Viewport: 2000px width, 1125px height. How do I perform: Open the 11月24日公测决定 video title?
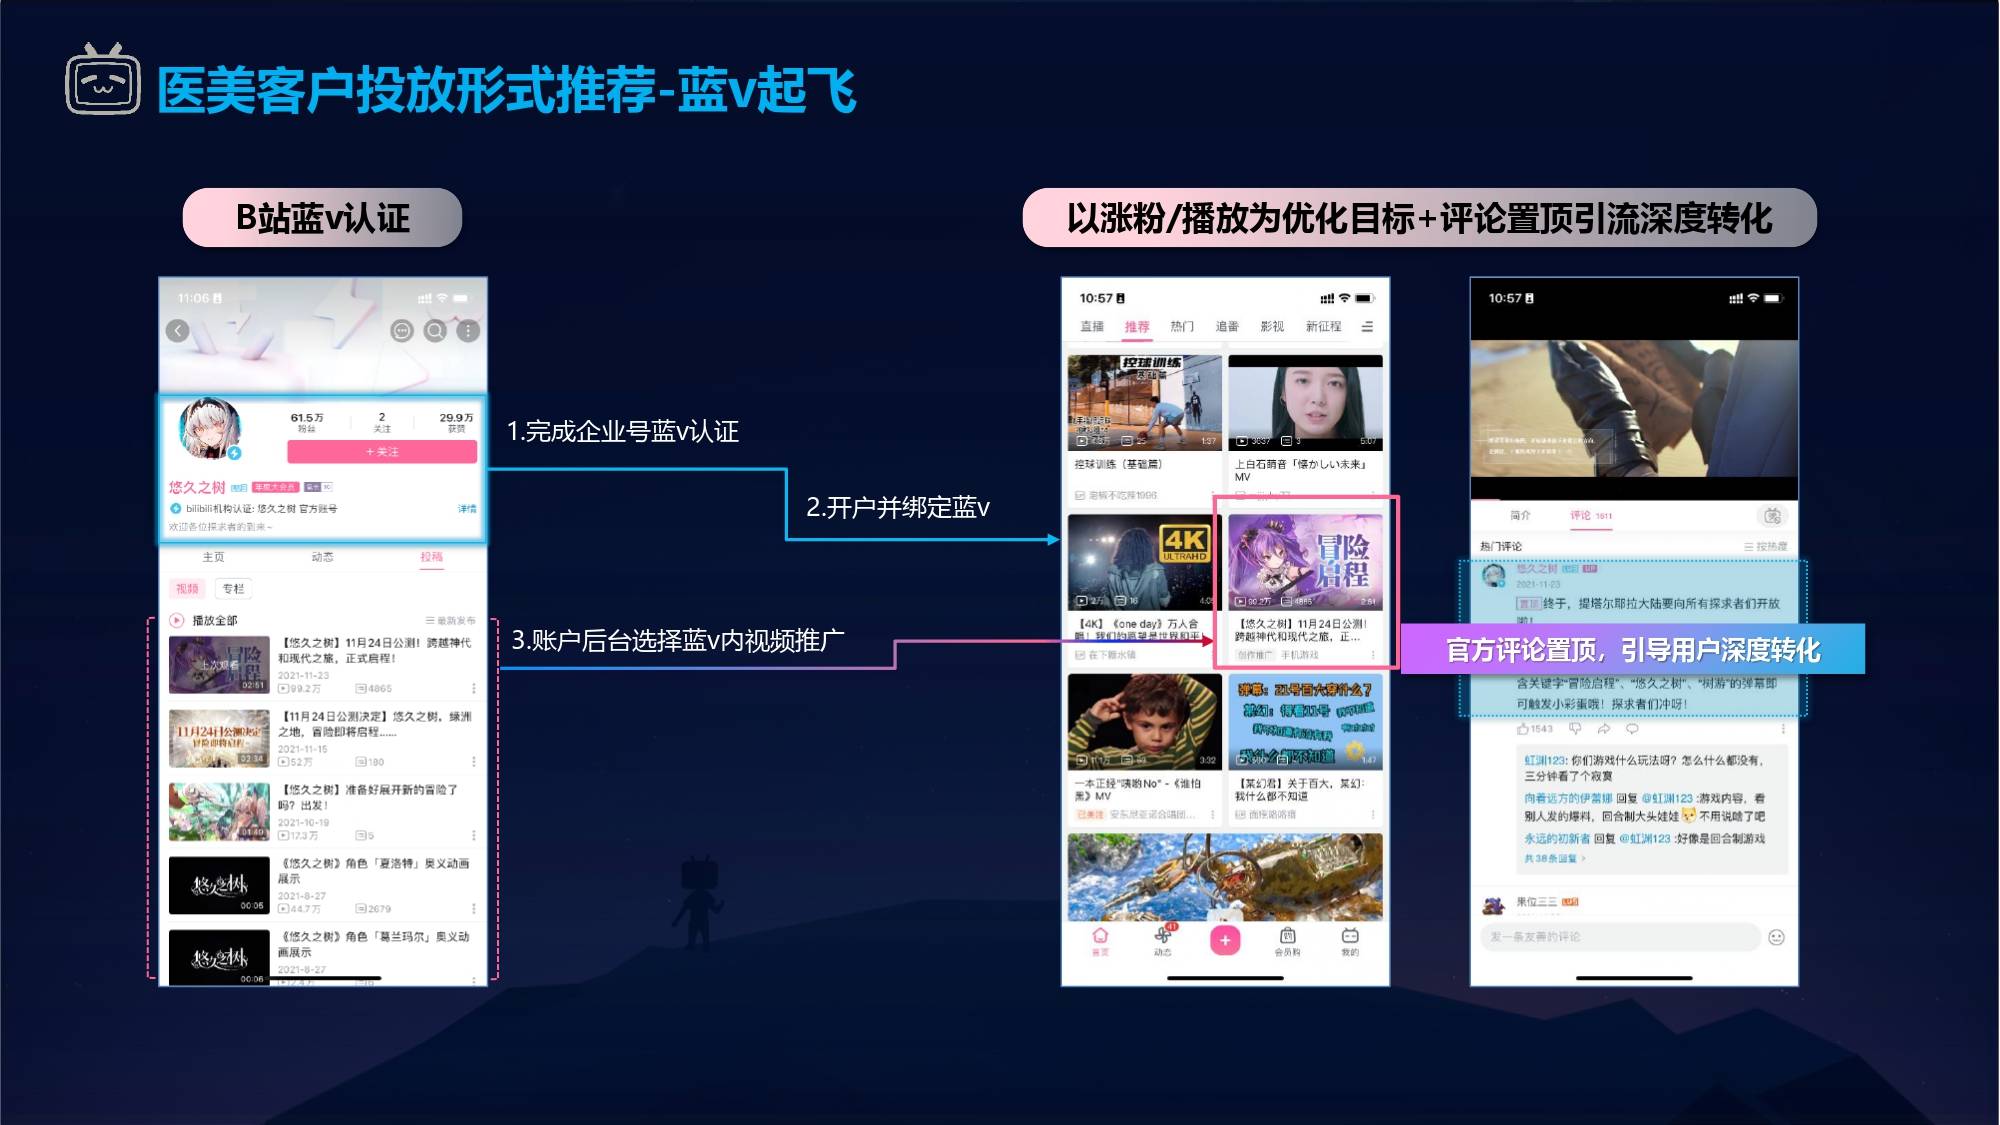click(x=374, y=724)
